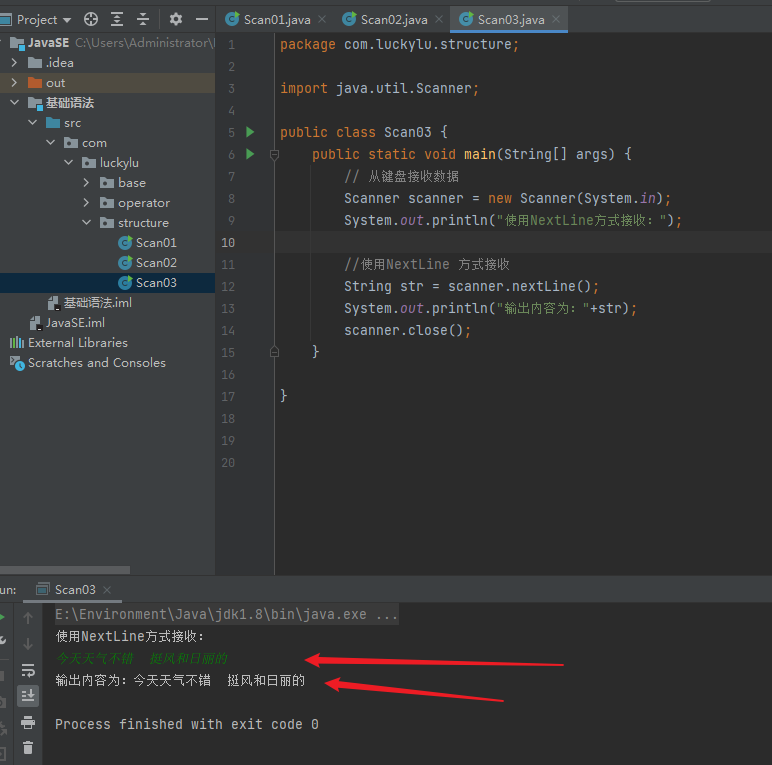
Task: Click line number 10 in gutter
Action: (228, 242)
